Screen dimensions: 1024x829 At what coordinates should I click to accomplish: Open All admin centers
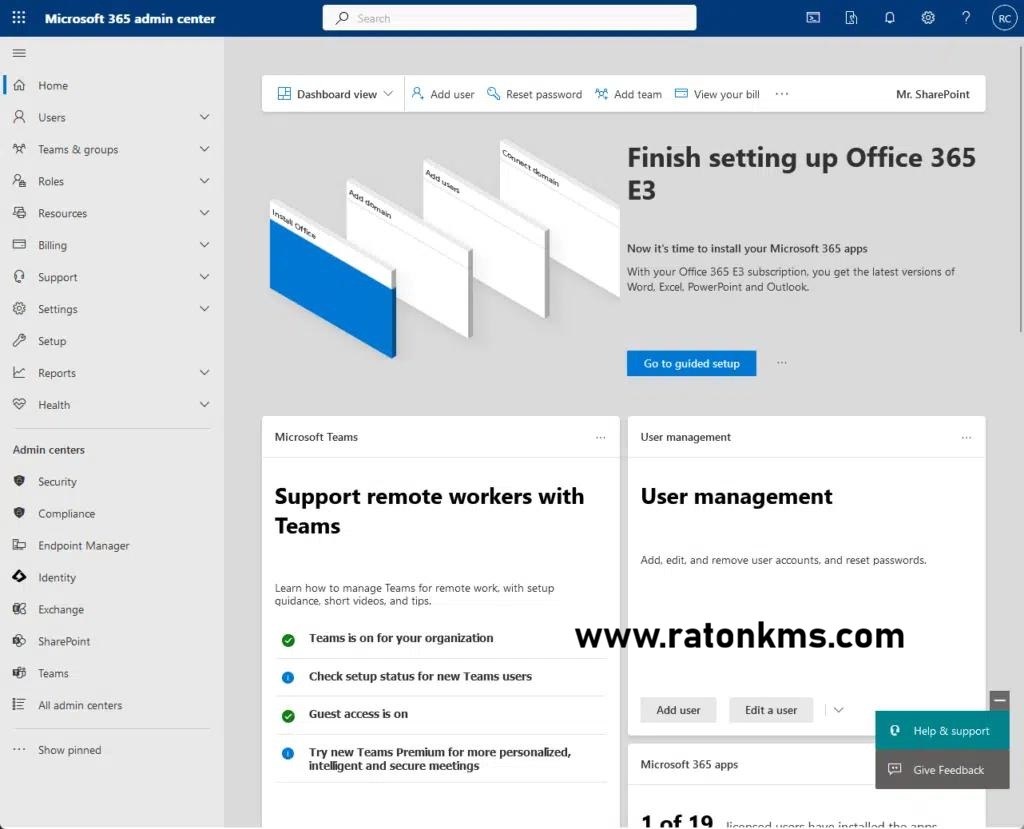click(80, 705)
